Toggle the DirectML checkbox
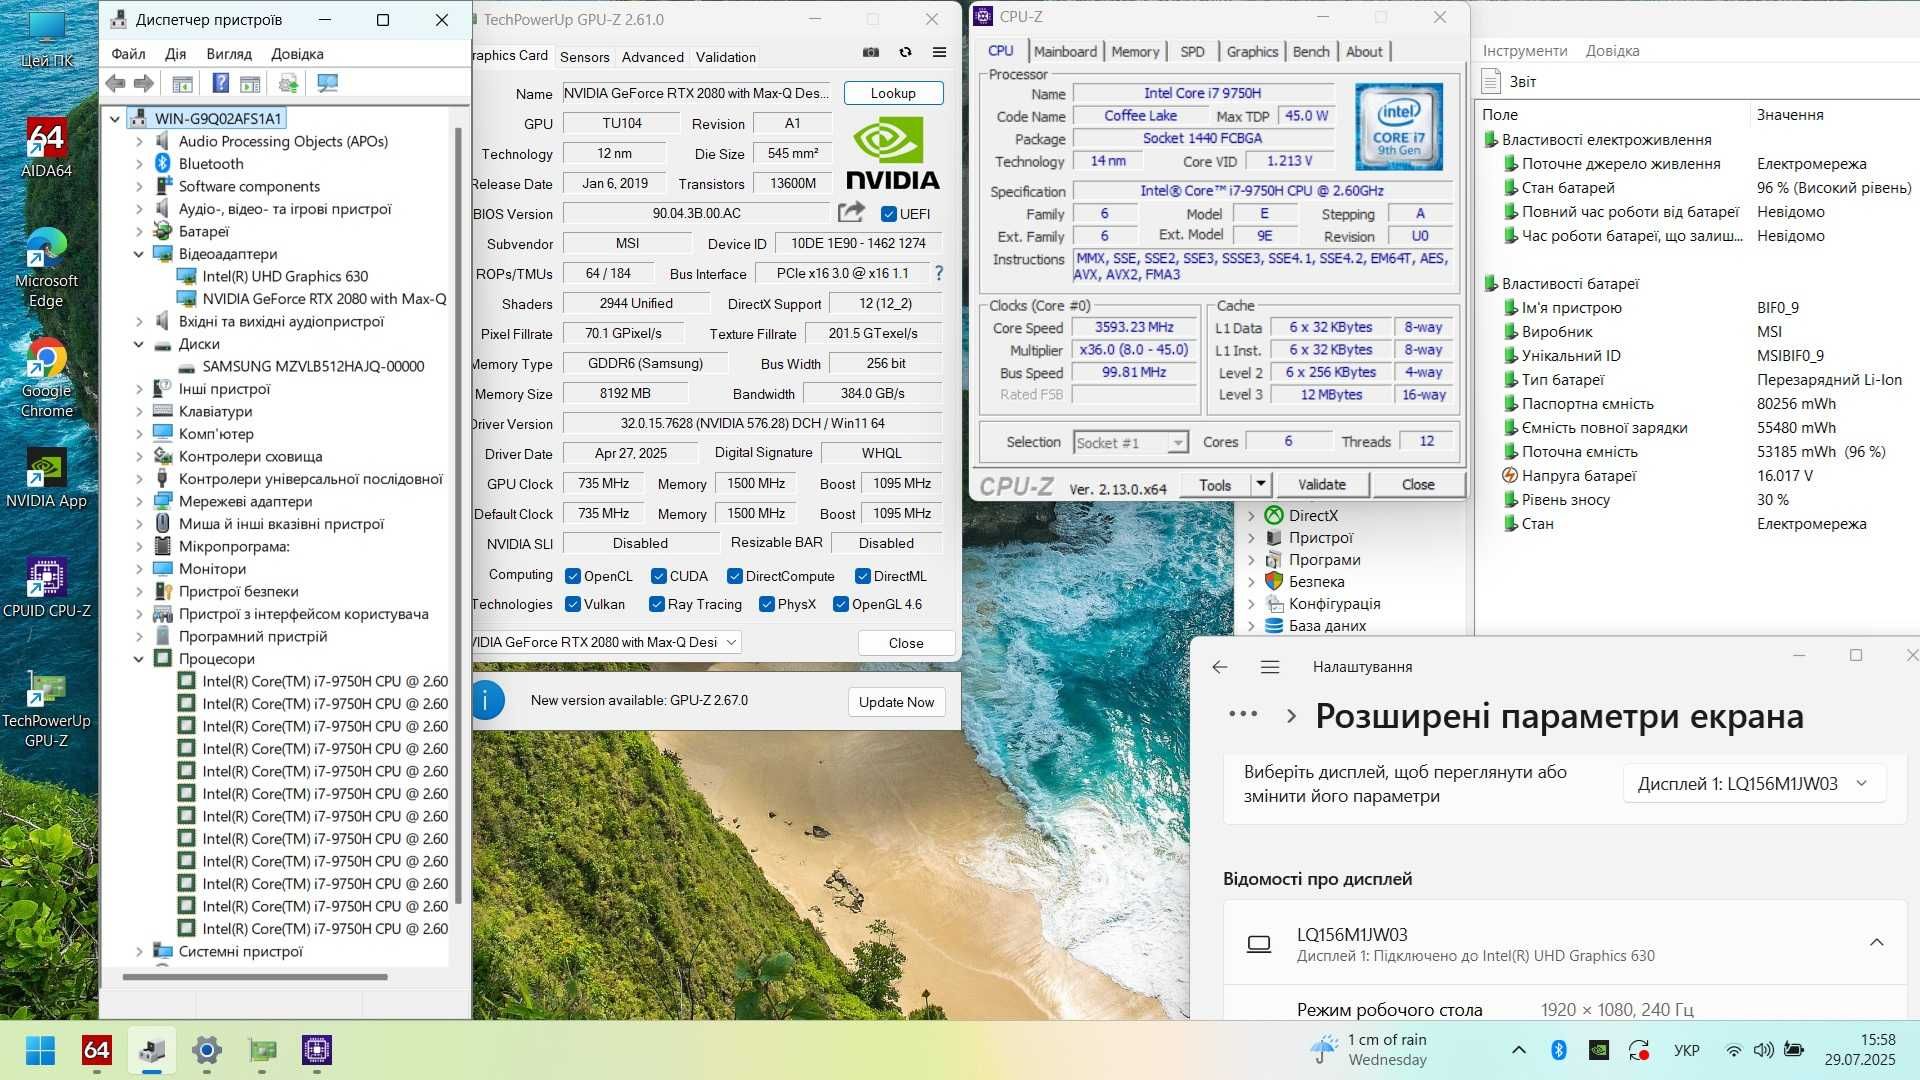Image resolution: width=1920 pixels, height=1080 pixels. point(863,576)
